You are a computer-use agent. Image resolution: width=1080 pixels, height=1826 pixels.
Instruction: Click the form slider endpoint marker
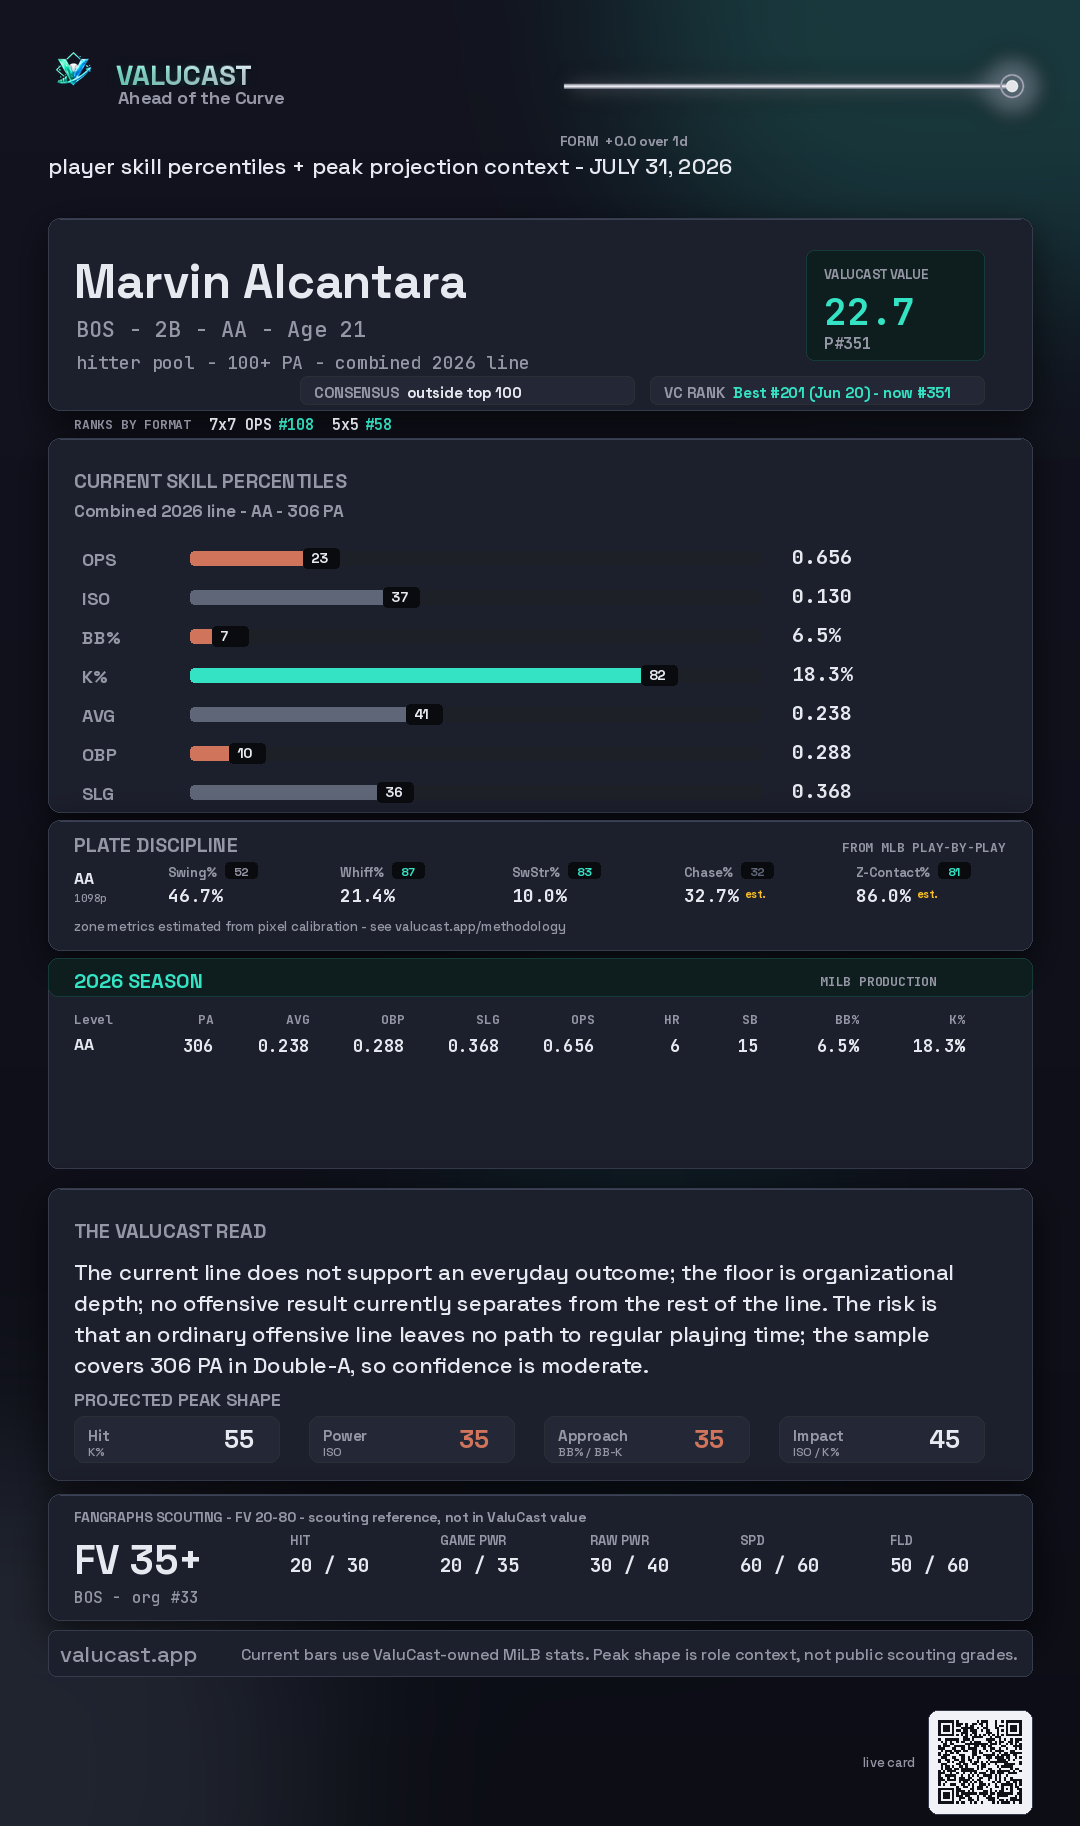tap(1012, 86)
